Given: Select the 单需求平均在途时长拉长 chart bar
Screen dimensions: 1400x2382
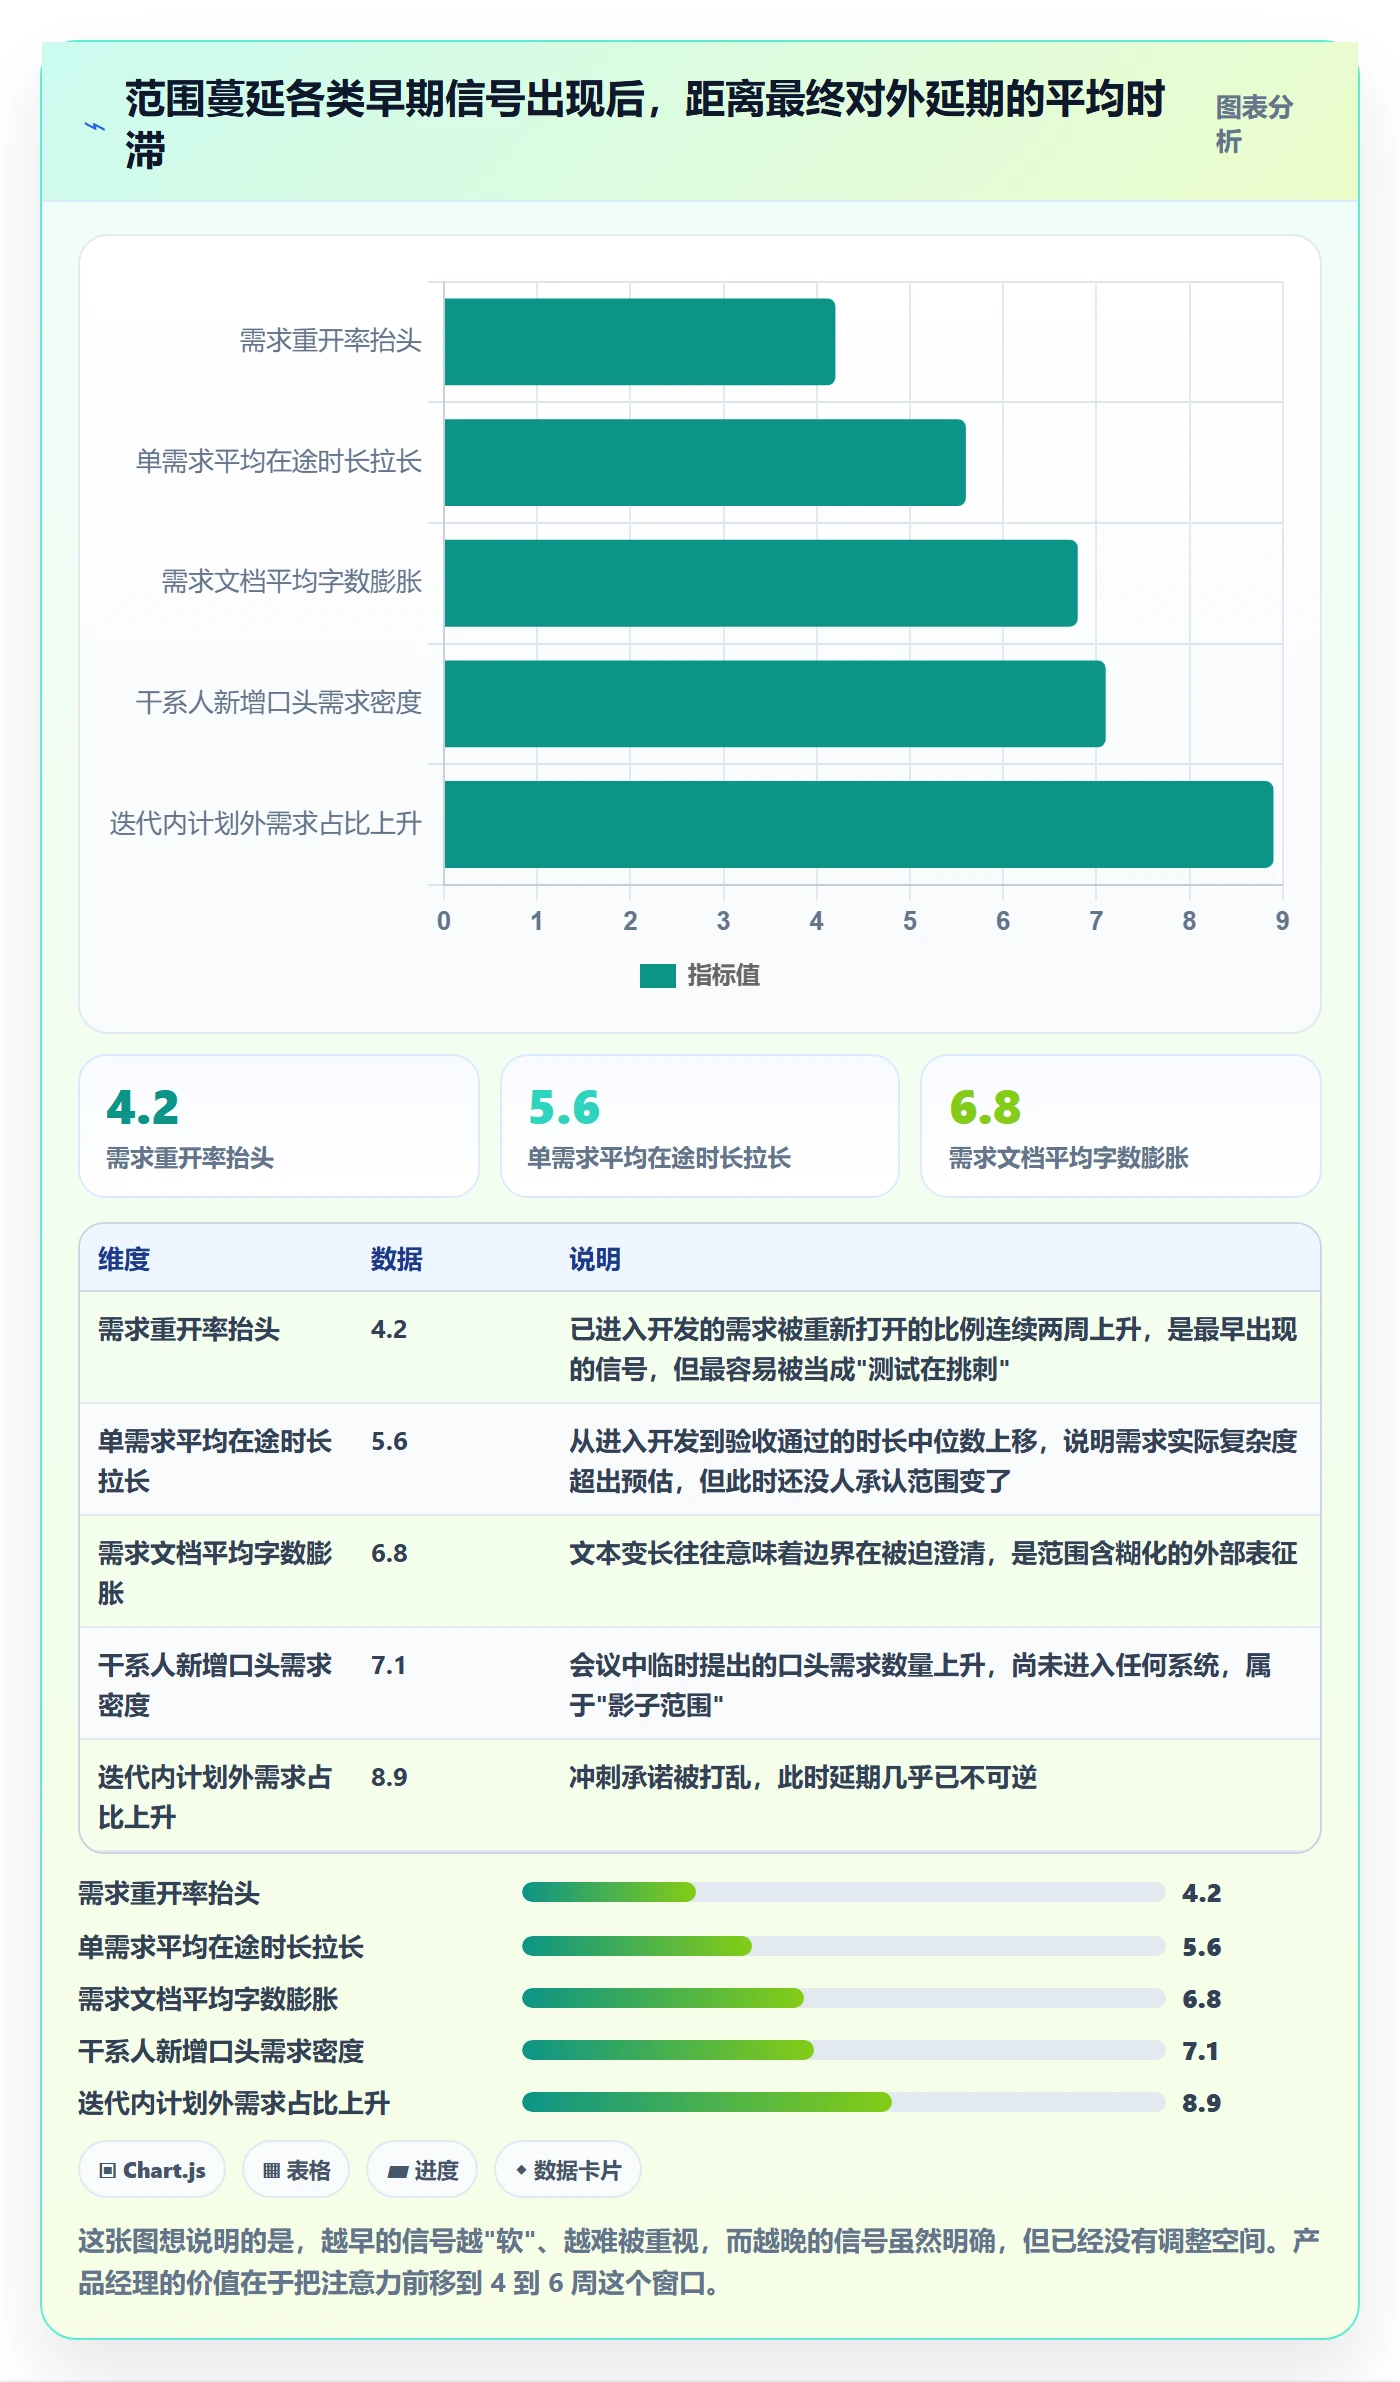Looking at the screenshot, I should tap(704, 463).
